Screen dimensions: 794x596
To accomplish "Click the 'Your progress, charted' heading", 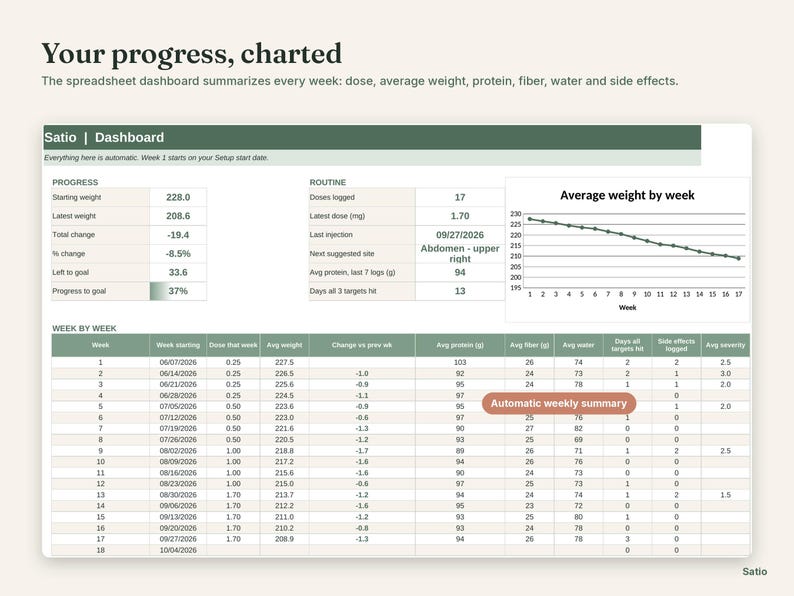I will coord(191,54).
